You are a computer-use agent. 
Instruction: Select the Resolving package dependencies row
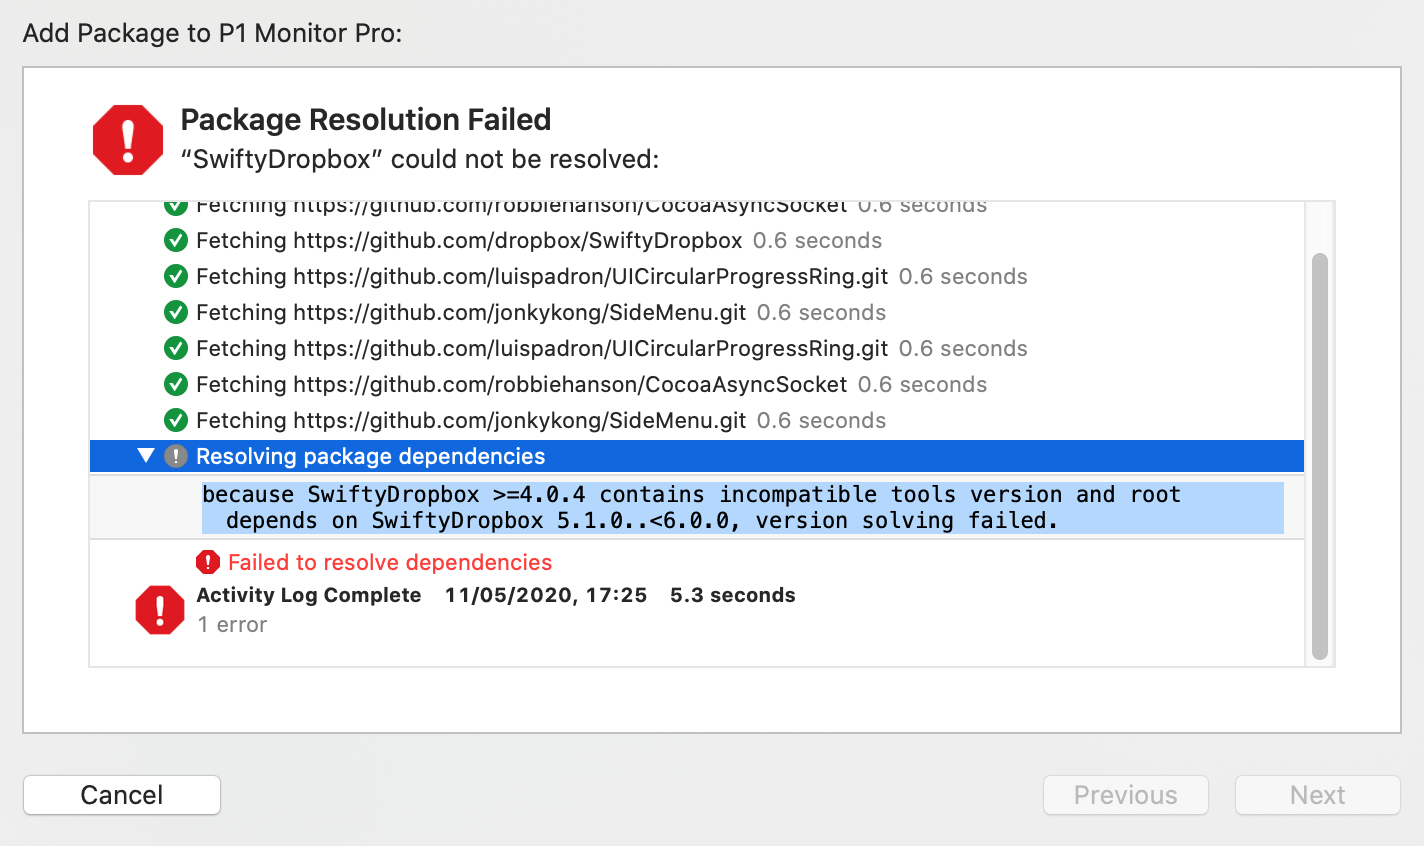coord(697,456)
